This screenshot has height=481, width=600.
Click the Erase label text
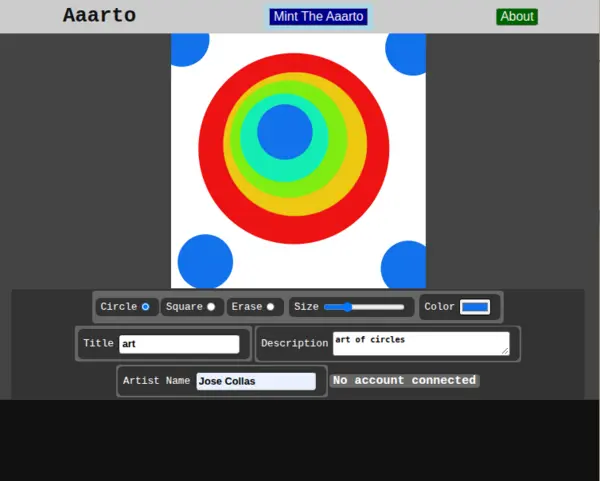coord(247,307)
